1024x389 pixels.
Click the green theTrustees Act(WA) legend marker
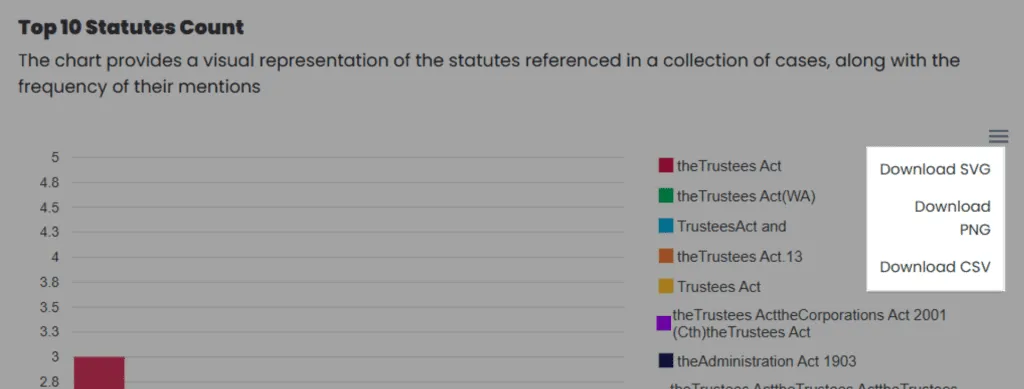(x=665, y=196)
